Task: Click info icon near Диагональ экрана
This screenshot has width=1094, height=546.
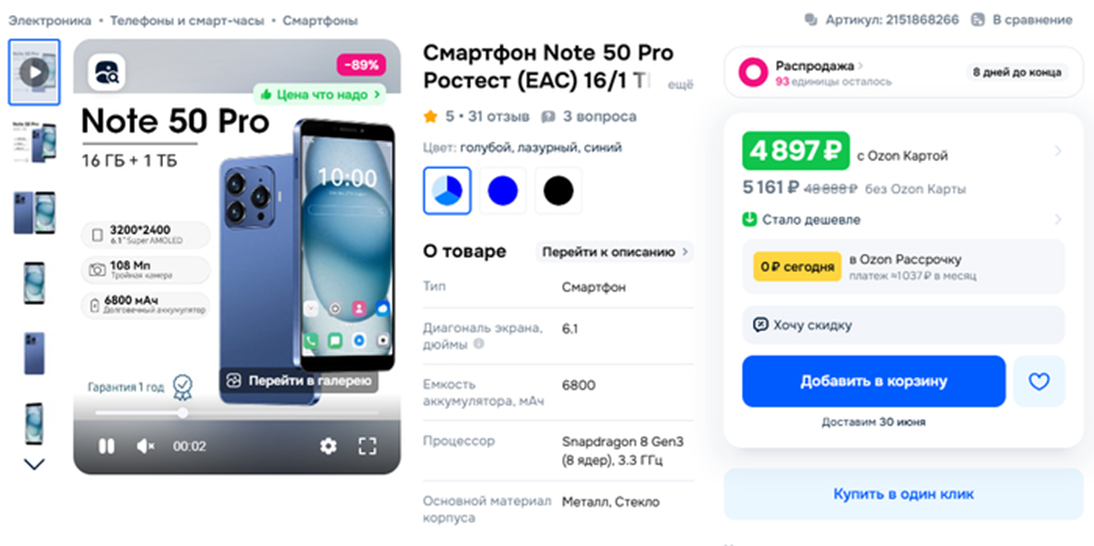Action: tap(479, 344)
